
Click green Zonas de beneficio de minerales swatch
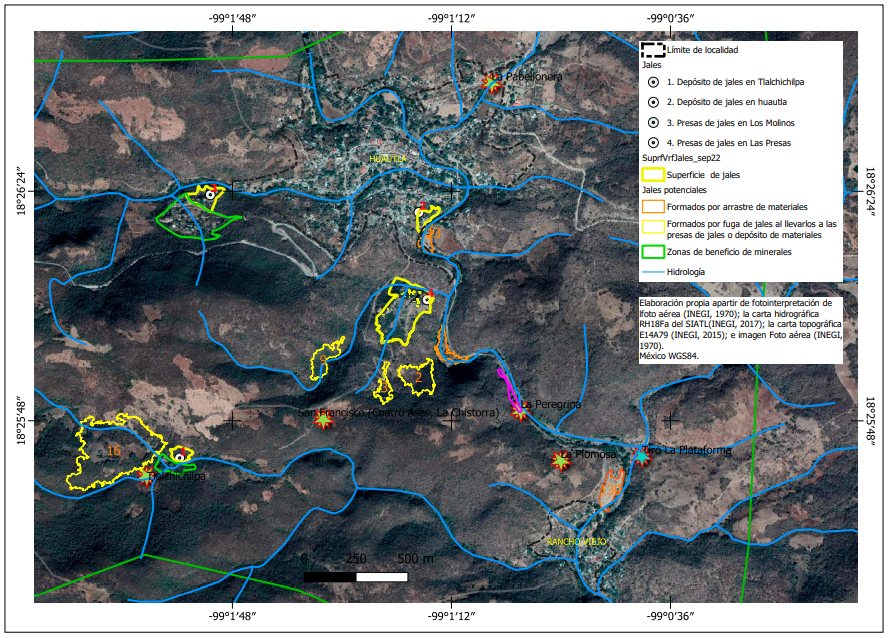coord(653,252)
